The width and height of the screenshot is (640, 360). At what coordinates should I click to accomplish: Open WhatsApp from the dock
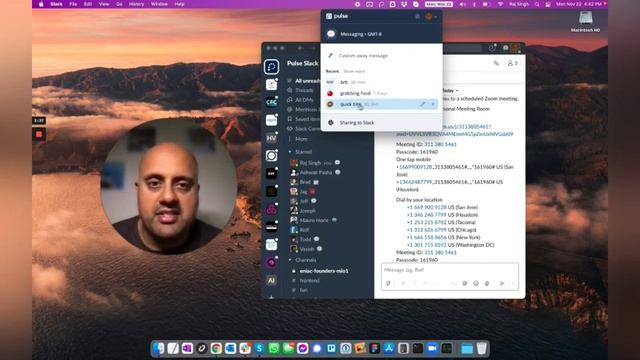click(x=273, y=348)
